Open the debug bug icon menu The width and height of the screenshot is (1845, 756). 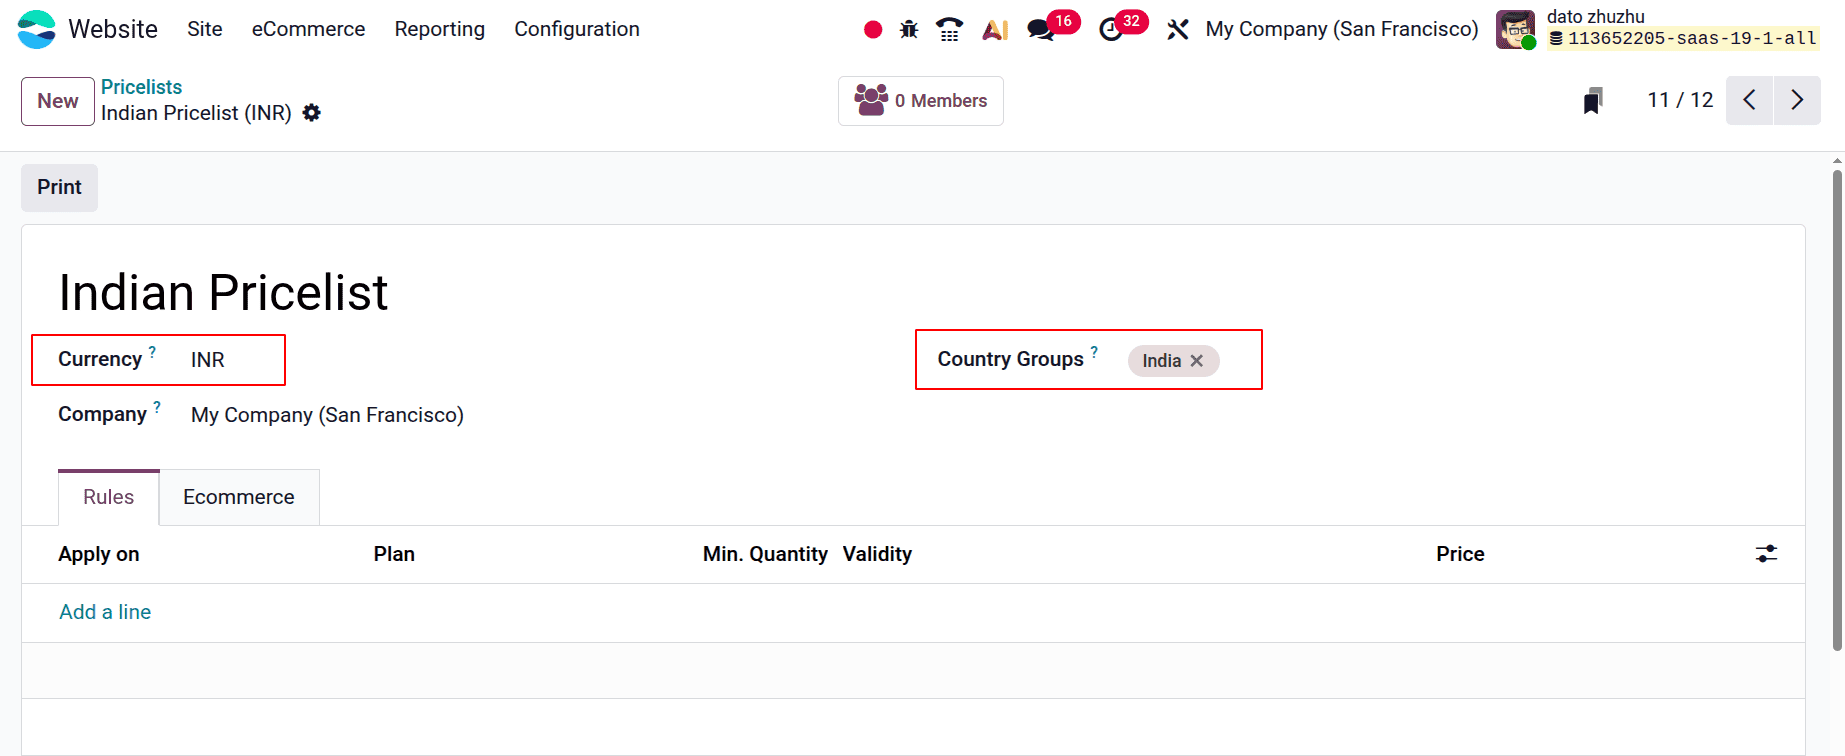(909, 30)
